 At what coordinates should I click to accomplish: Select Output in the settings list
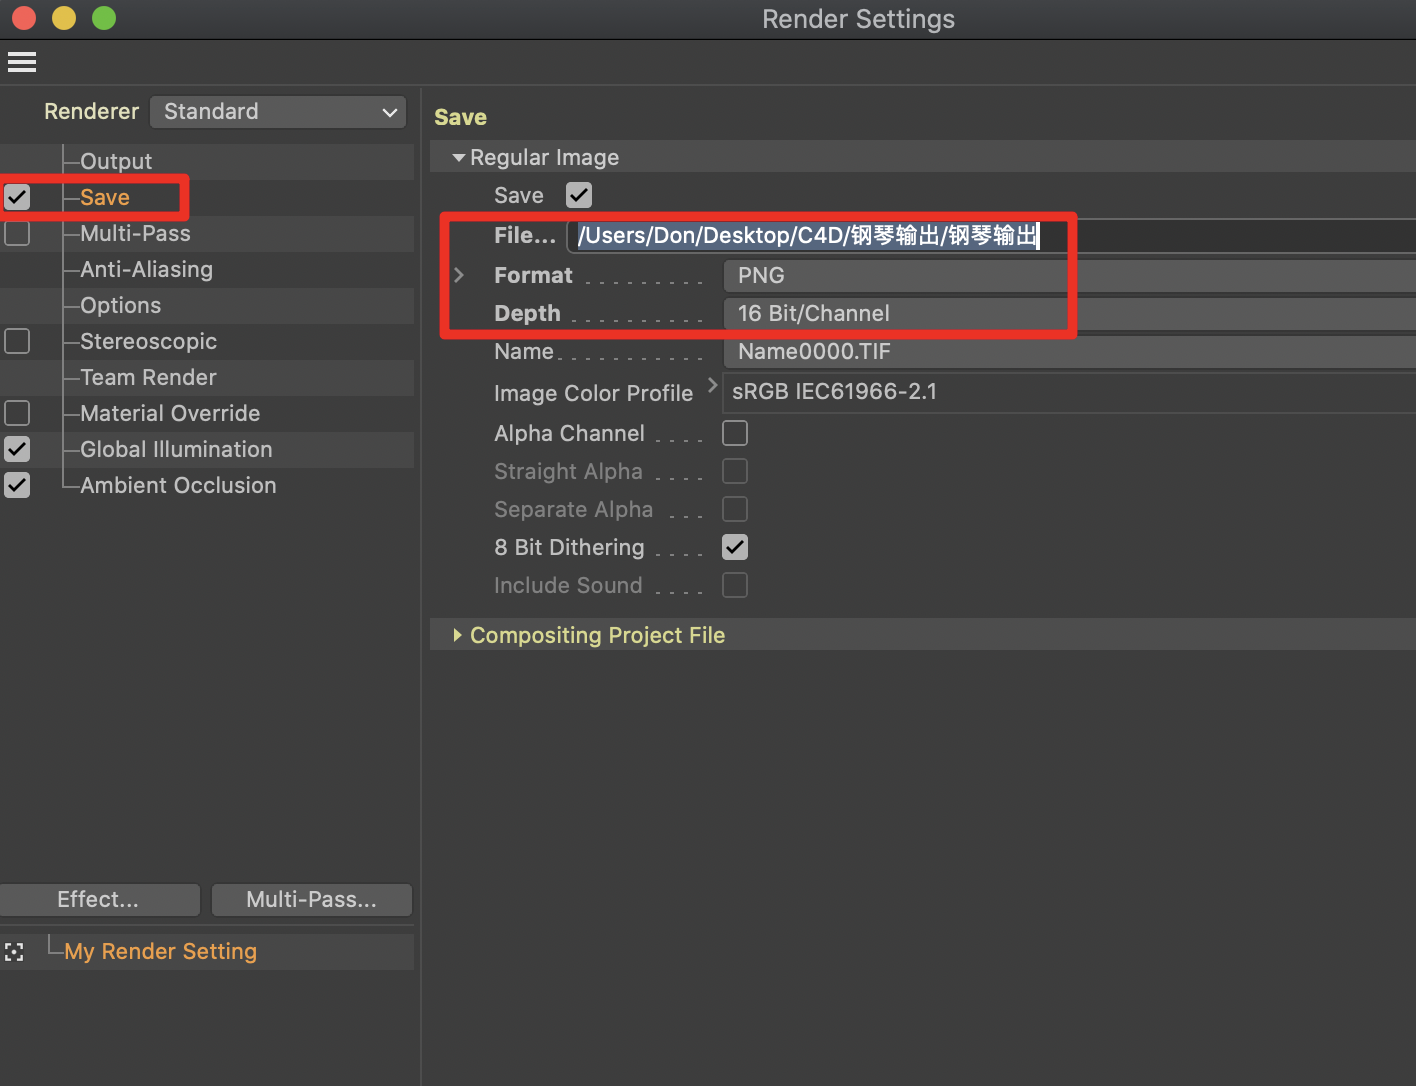116,161
